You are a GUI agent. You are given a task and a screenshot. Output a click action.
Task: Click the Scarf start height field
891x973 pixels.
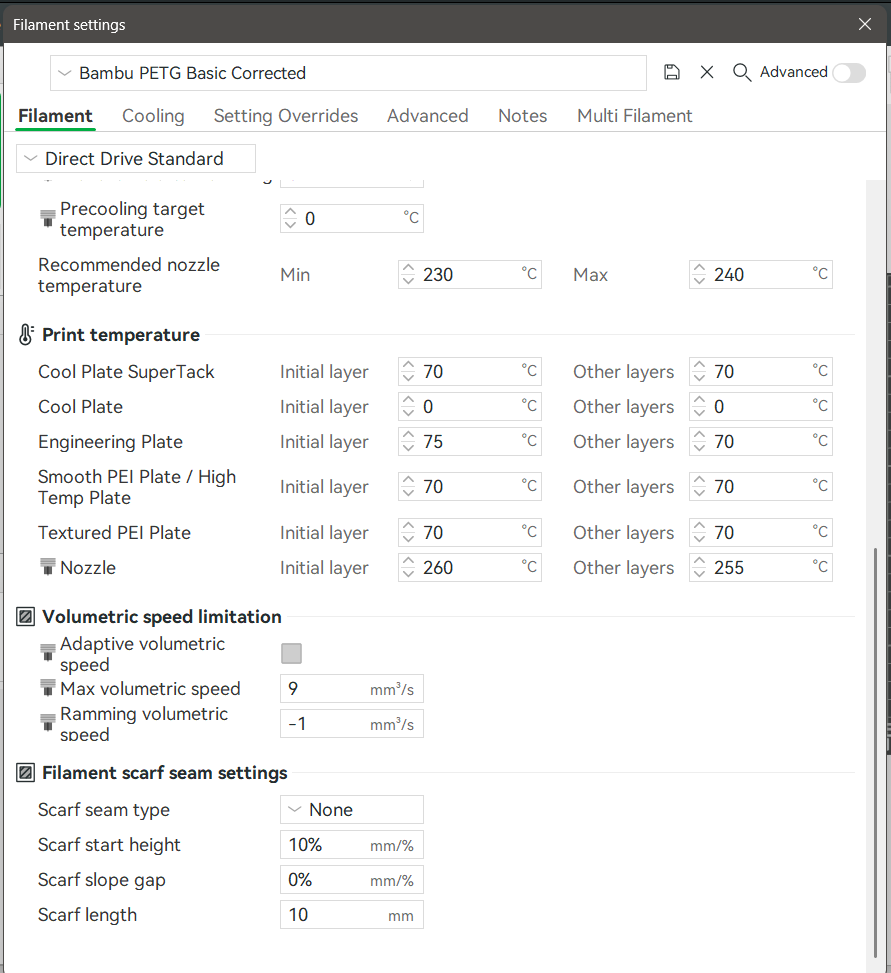[x=352, y=845]
